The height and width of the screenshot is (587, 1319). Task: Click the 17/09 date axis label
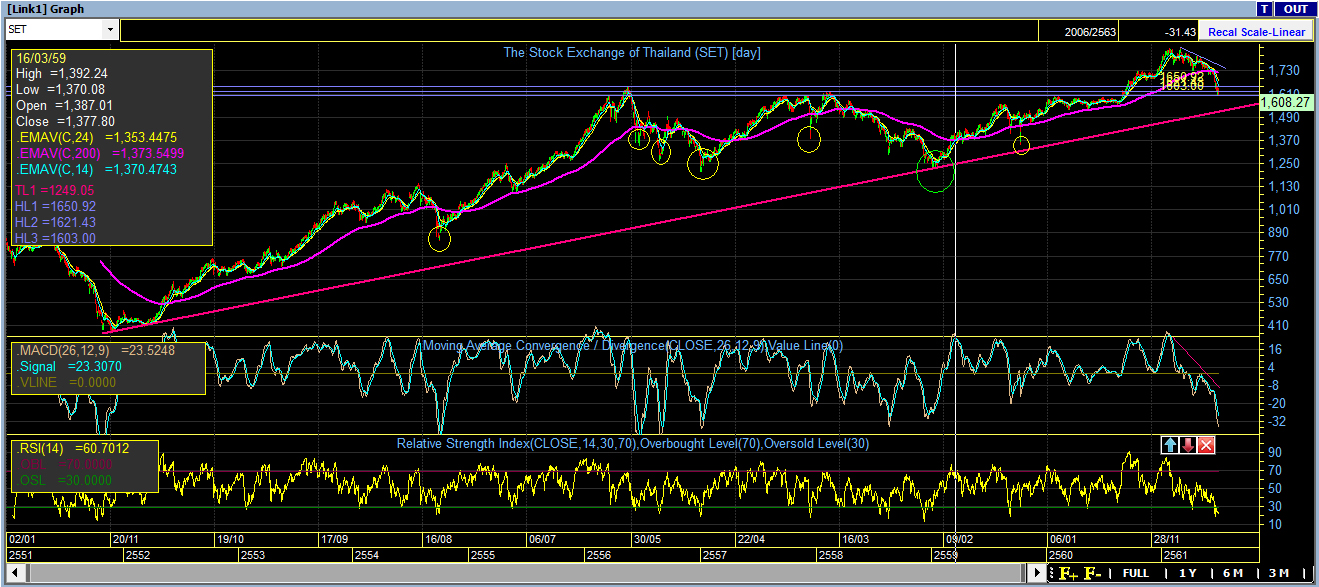click(335, 539)
